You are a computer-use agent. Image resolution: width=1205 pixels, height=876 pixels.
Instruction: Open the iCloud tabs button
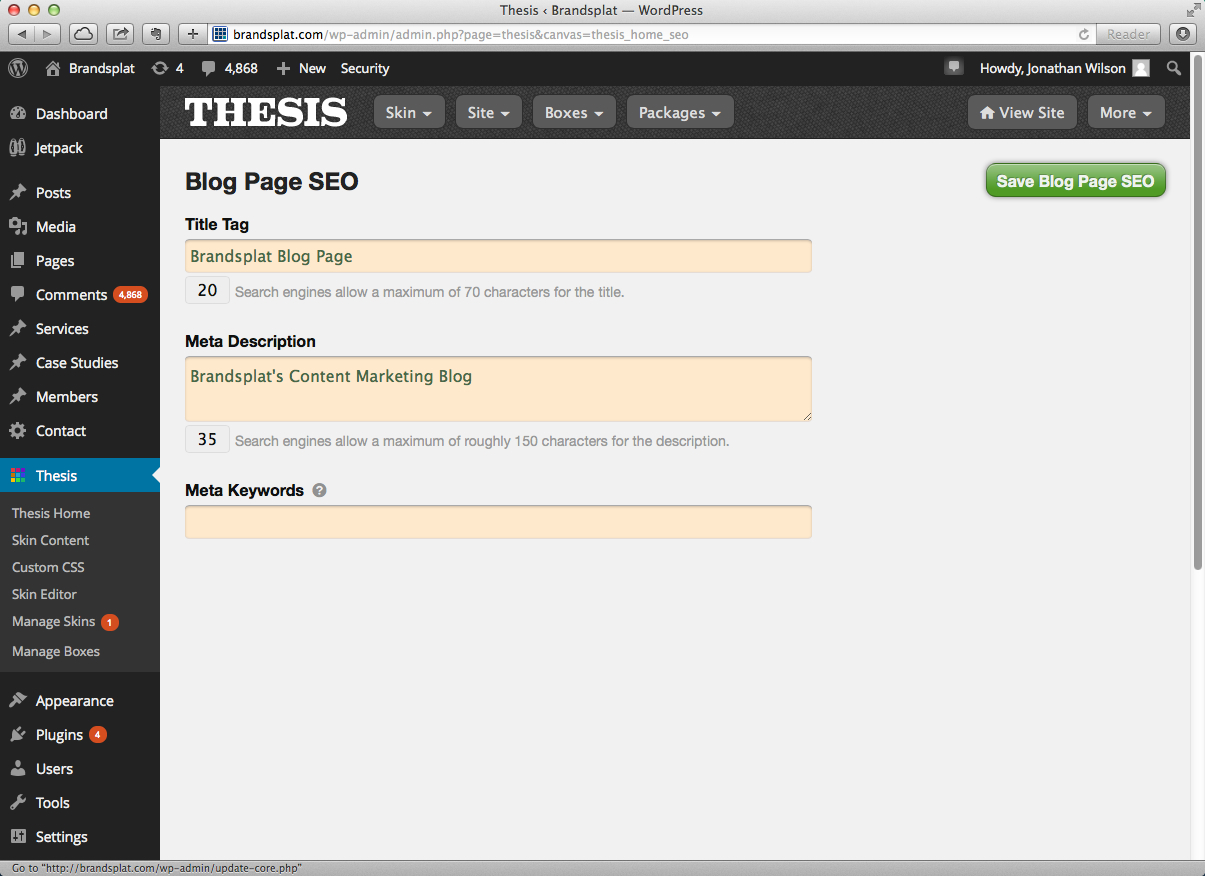84,34
